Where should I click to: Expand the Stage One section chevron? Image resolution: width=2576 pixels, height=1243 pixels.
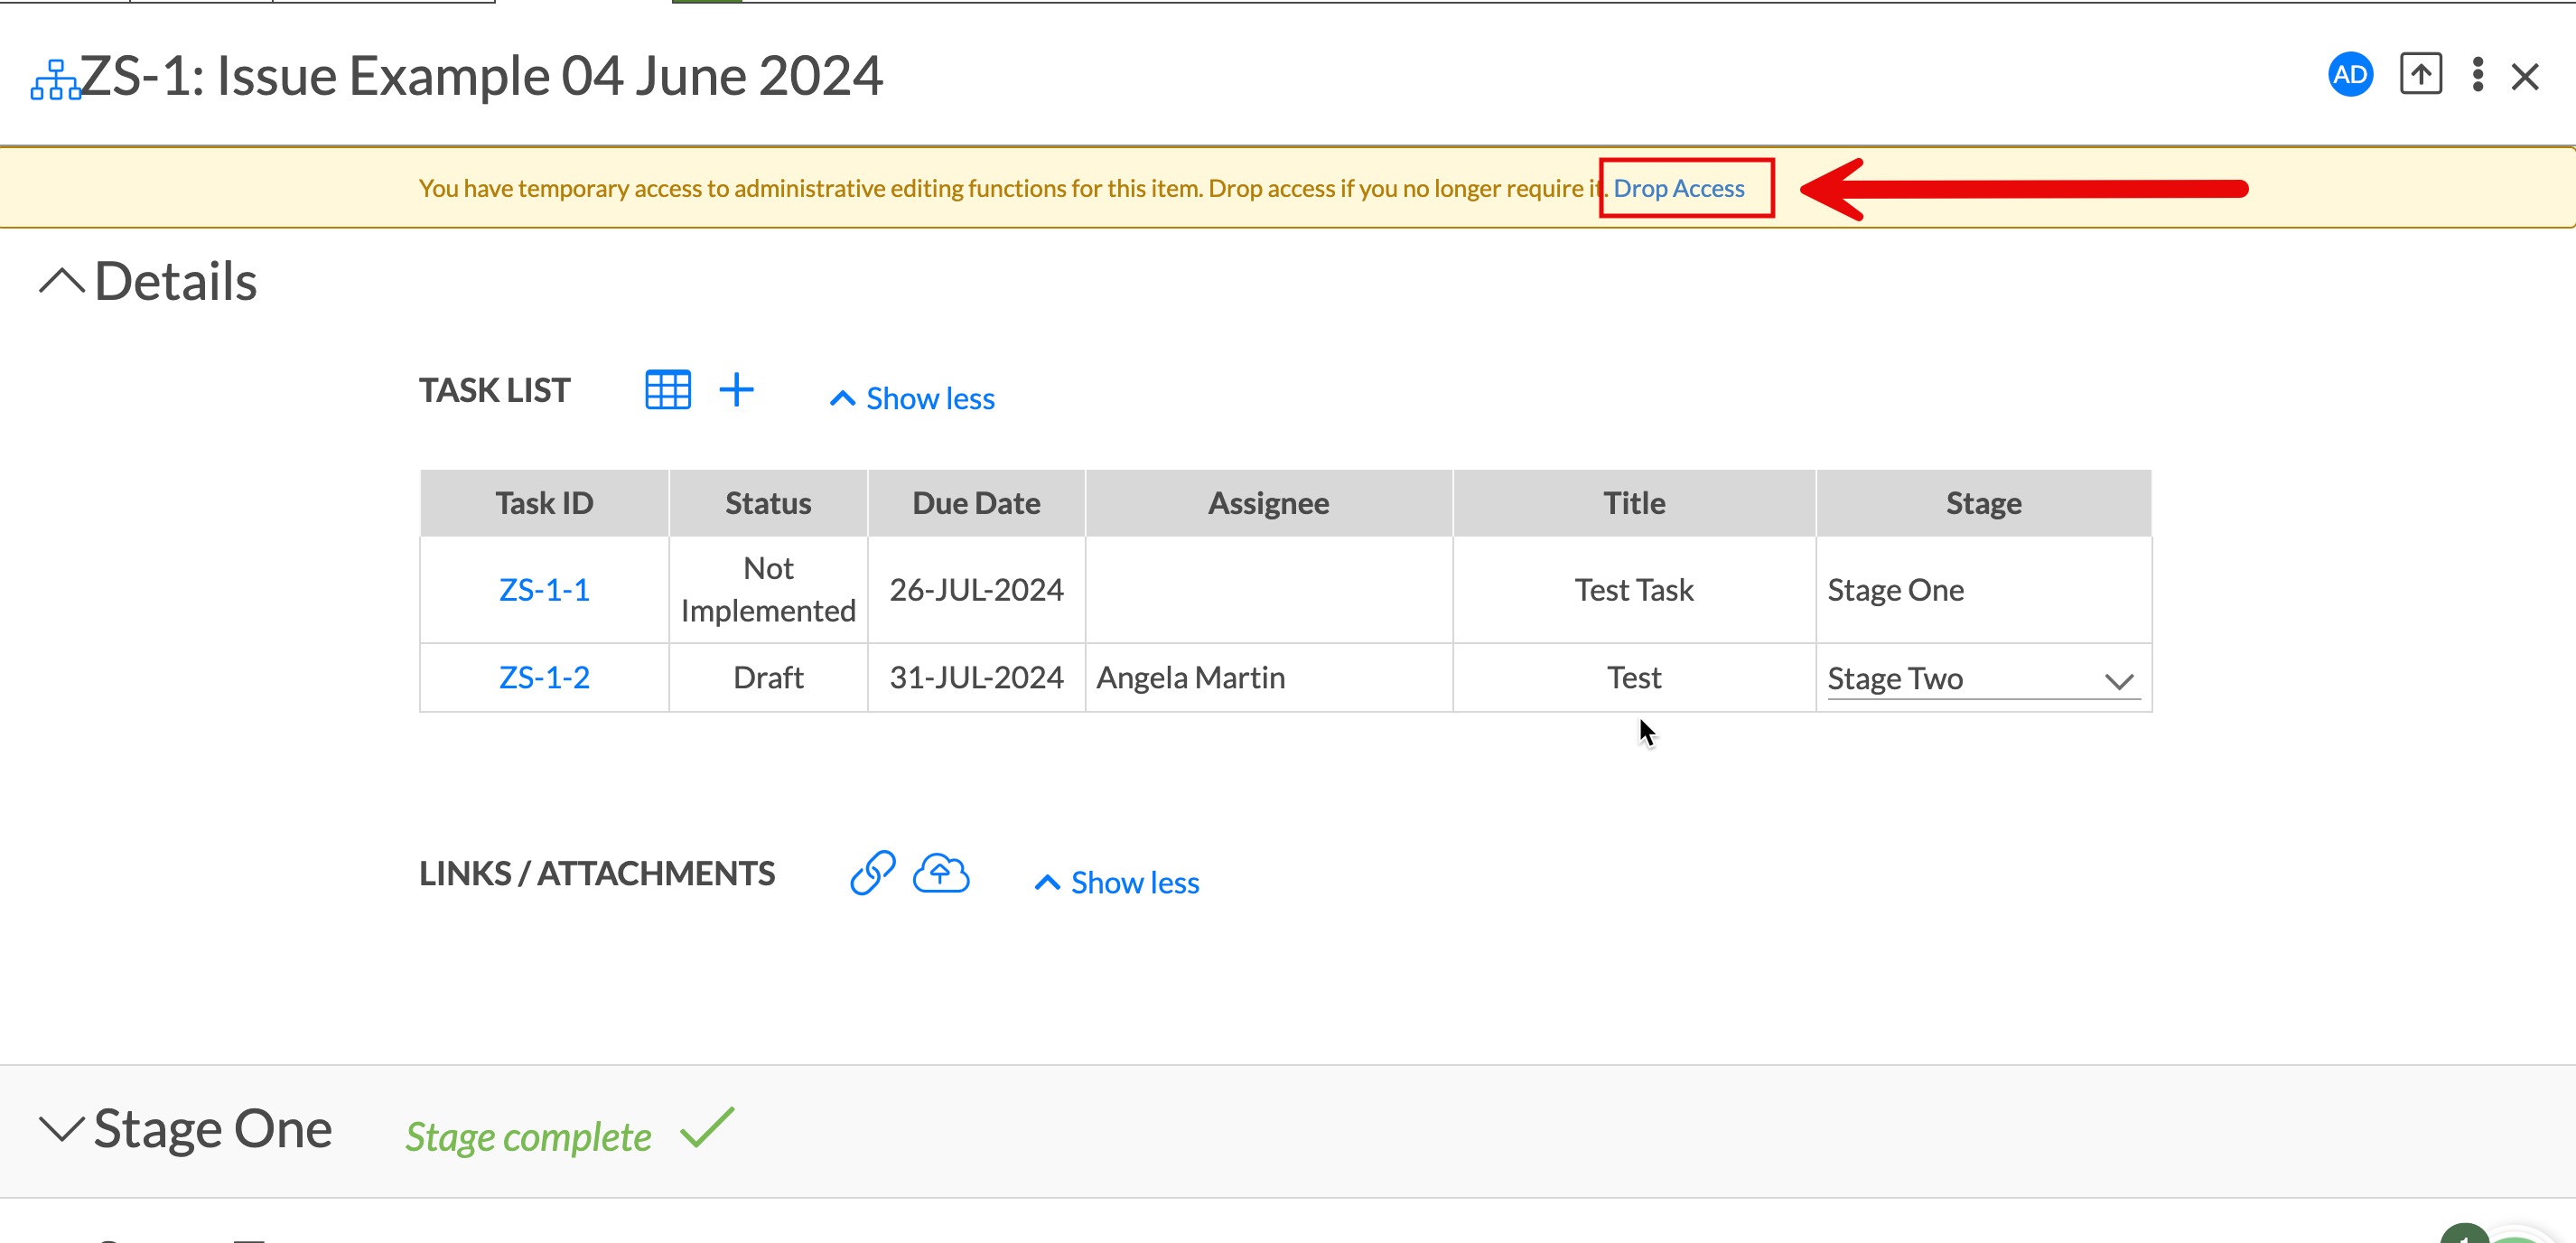pos(62,1129)
